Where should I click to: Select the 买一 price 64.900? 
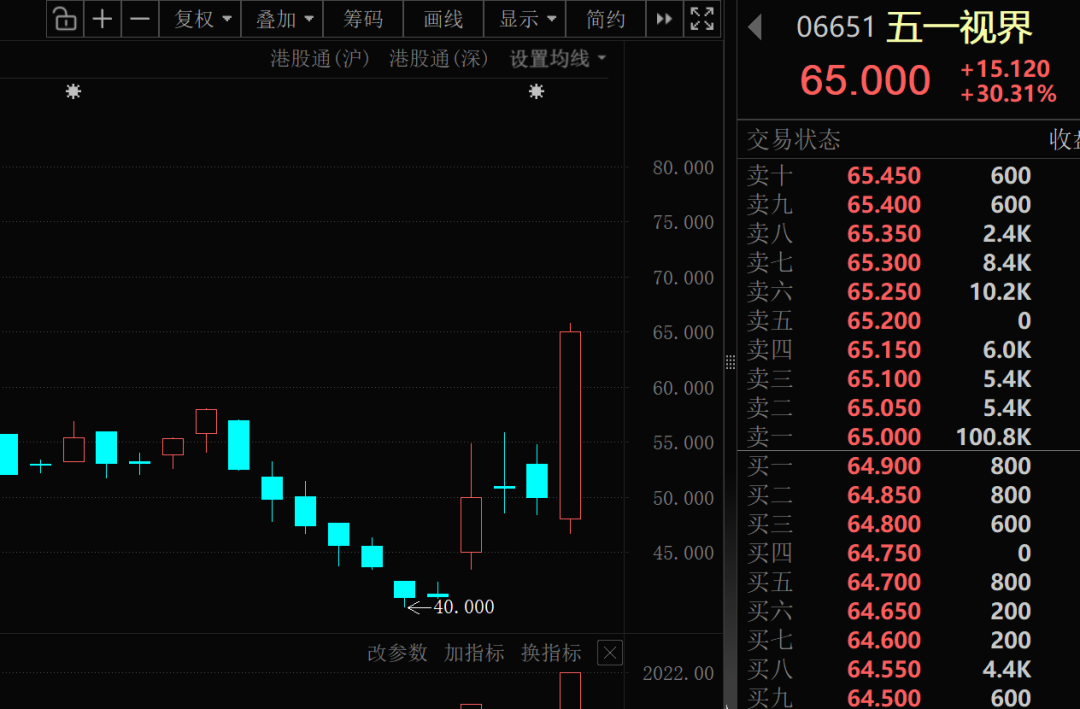[x=884, y=466]
